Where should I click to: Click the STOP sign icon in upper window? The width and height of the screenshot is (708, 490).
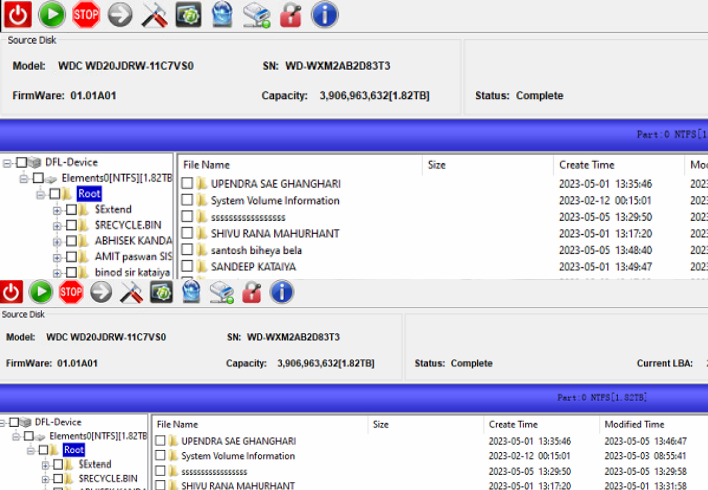coord(86,15)
